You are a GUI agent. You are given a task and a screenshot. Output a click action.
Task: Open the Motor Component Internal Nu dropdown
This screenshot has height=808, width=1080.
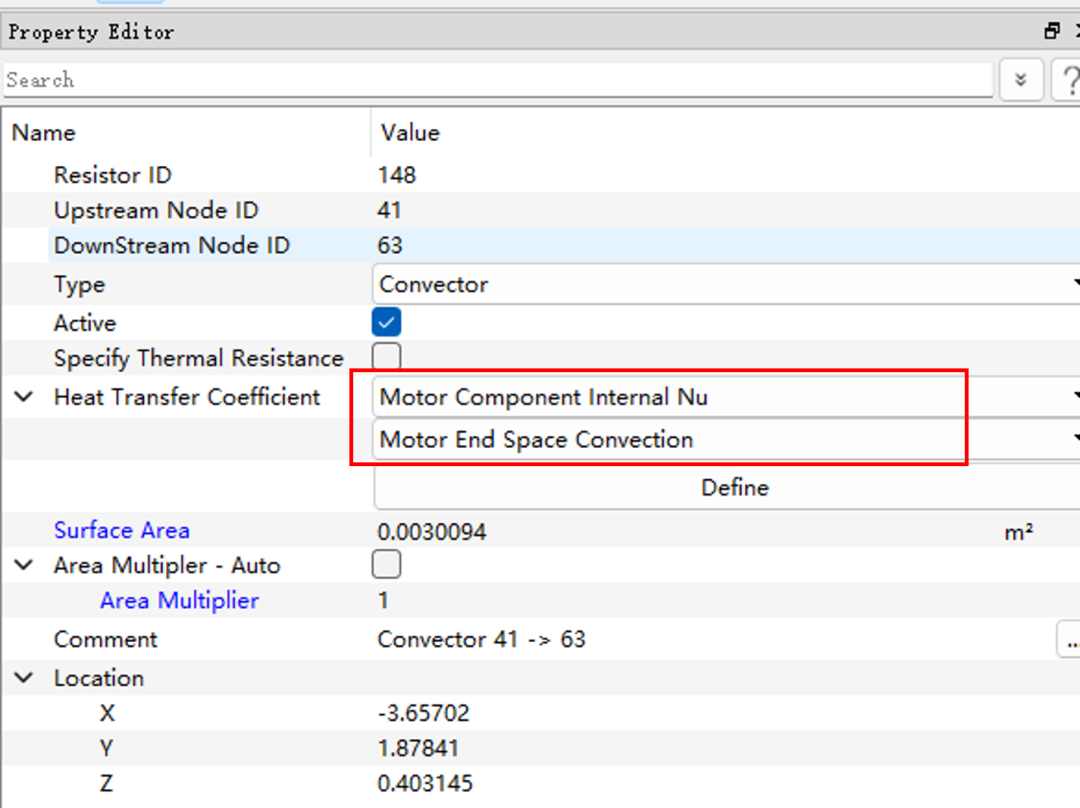coord(726,397)
